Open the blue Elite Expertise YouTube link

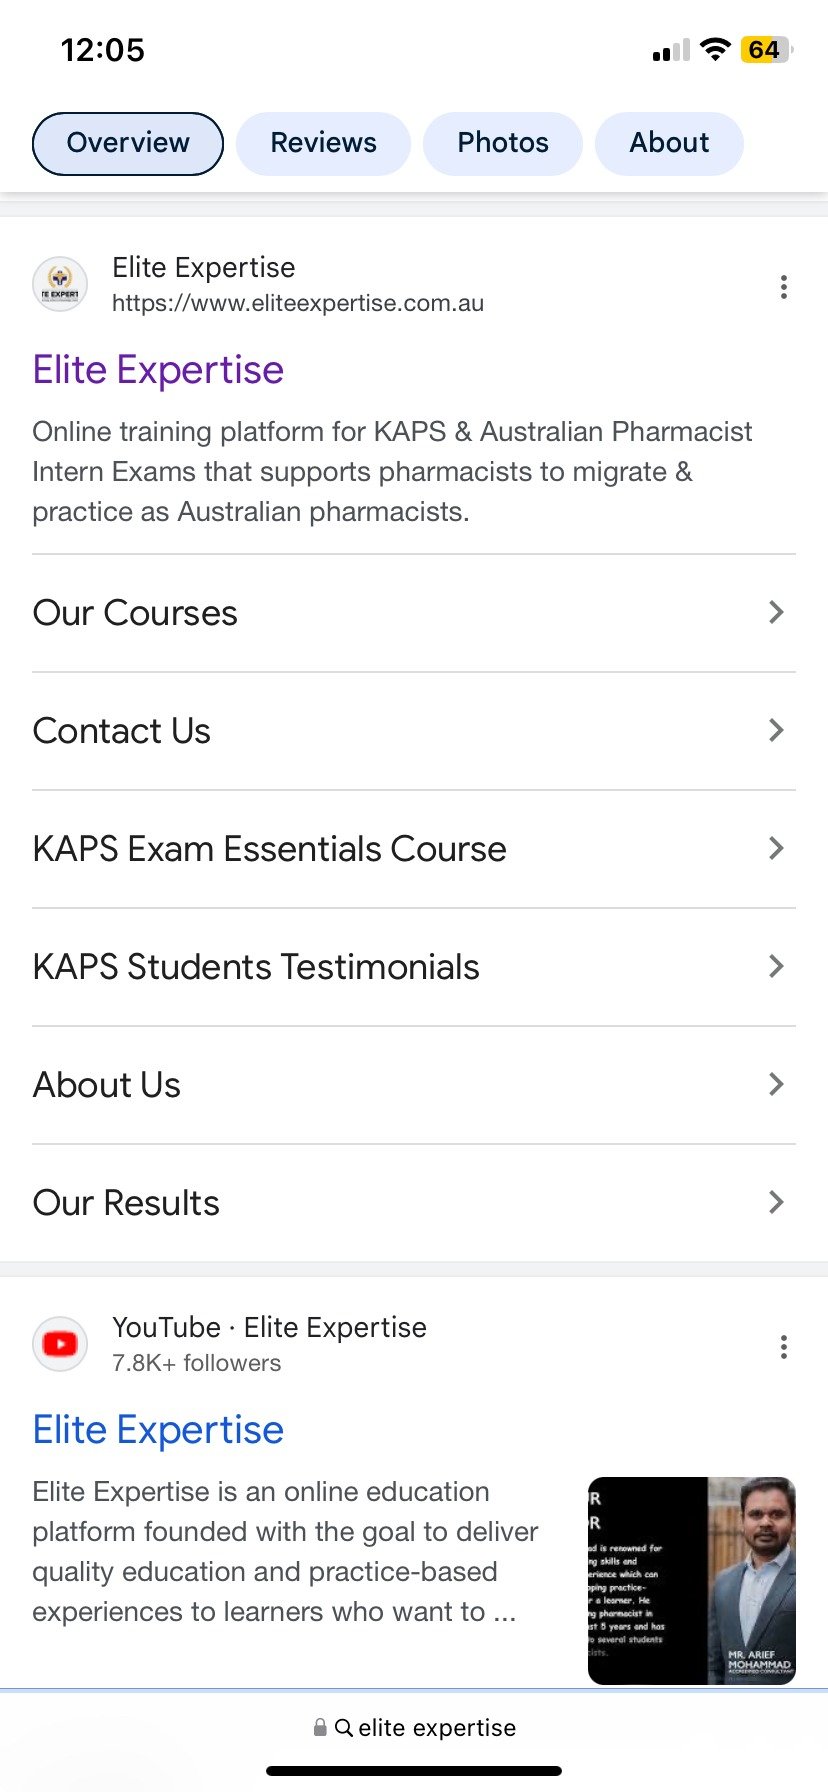(x=158, y=1430)
